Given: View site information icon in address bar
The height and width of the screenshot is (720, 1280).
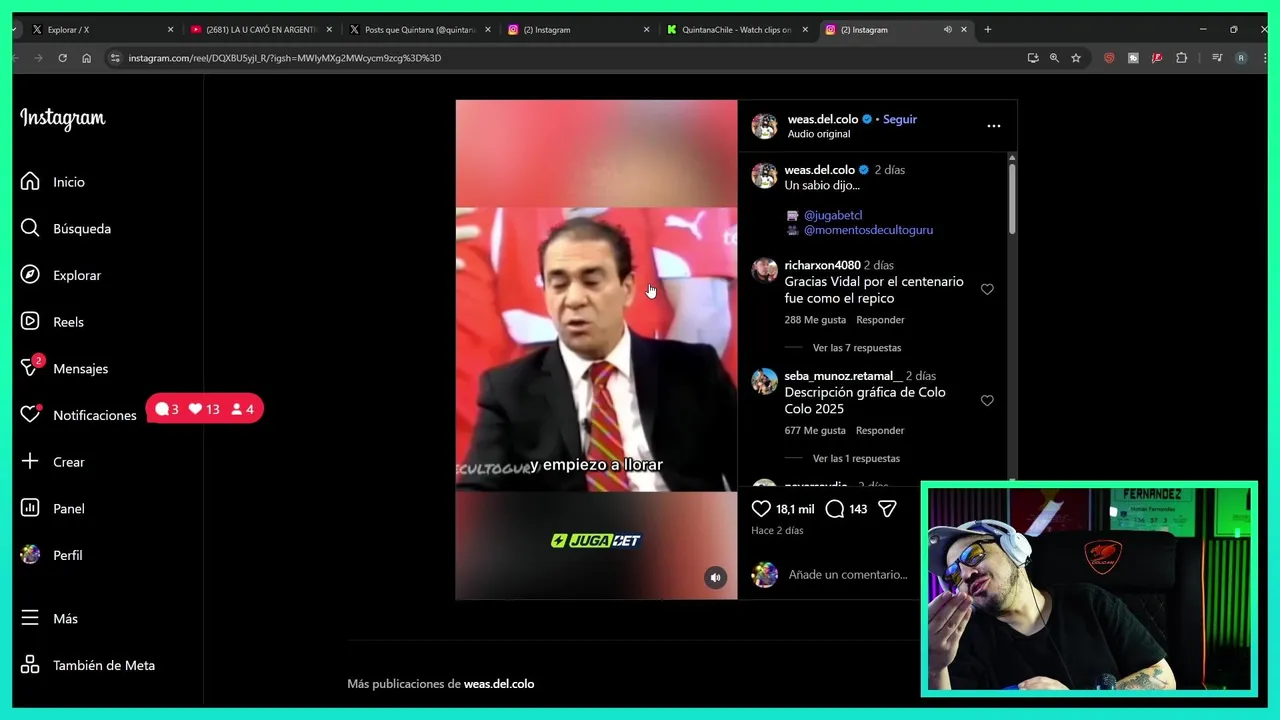Looking at the screenshot, I should [114, 58].
